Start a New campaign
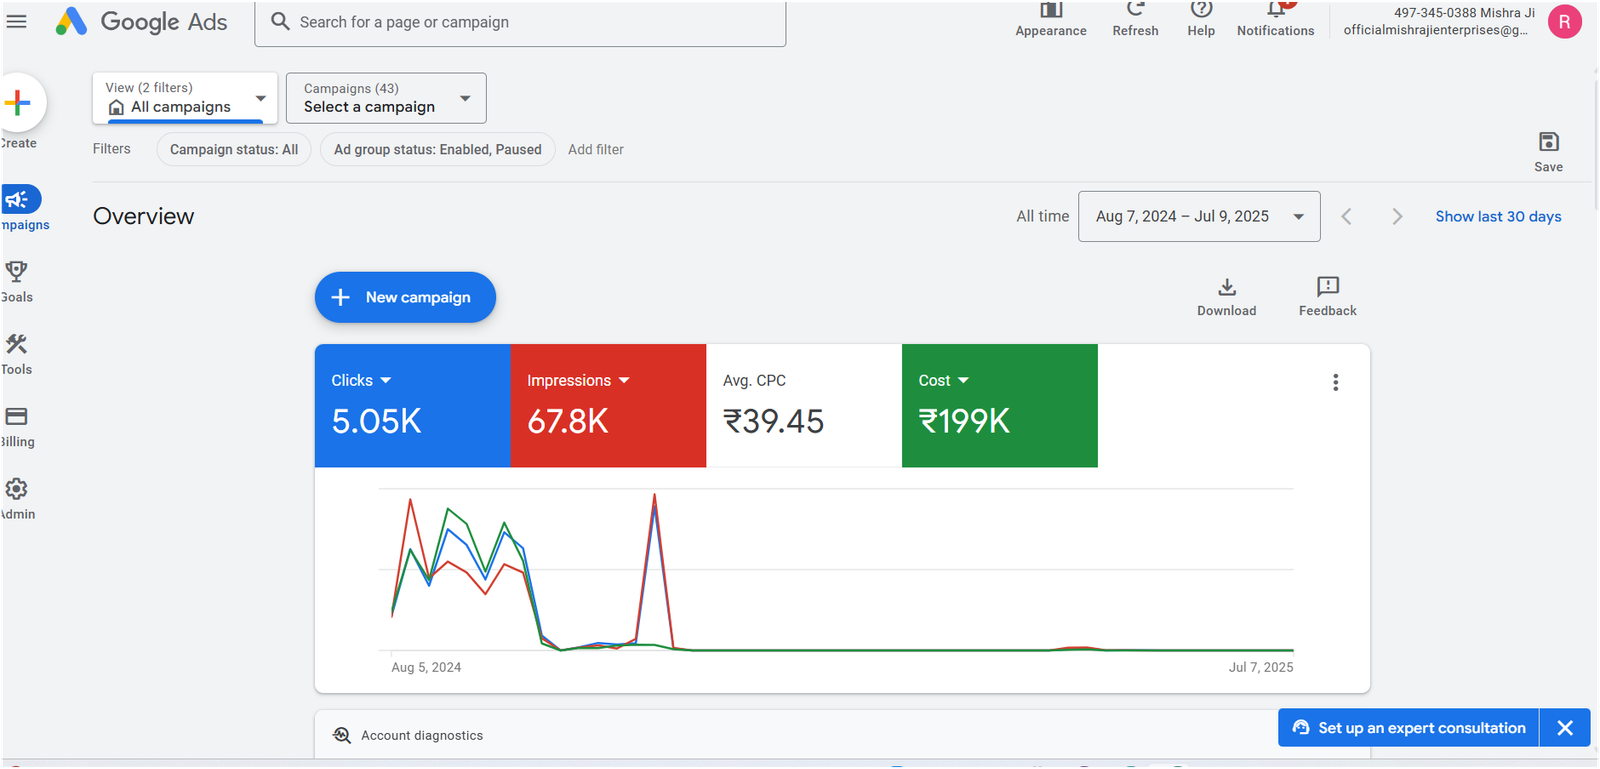Viewport: 1600px width, 769px height. point(405,297)
